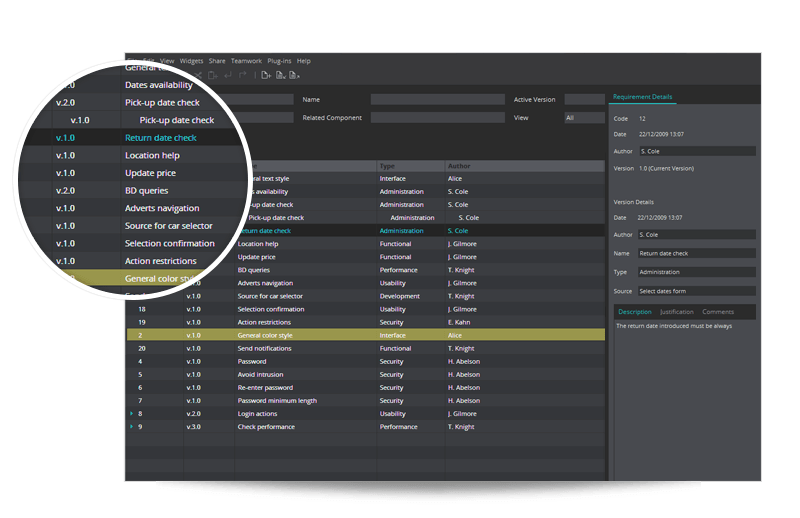Click the import document toolbar icon
This screenshot has width=800, height=518.
click(281, 76)
